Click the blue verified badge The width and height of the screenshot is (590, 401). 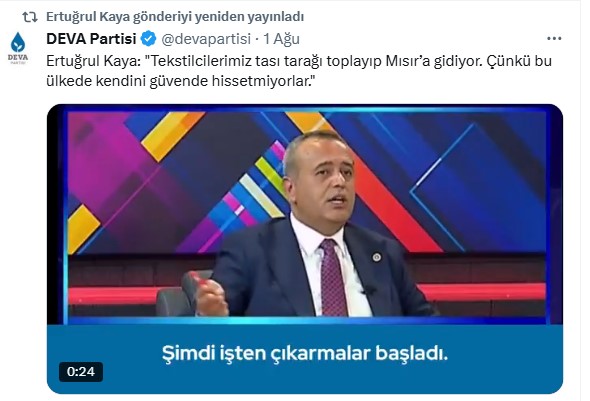tap(148, 39)
